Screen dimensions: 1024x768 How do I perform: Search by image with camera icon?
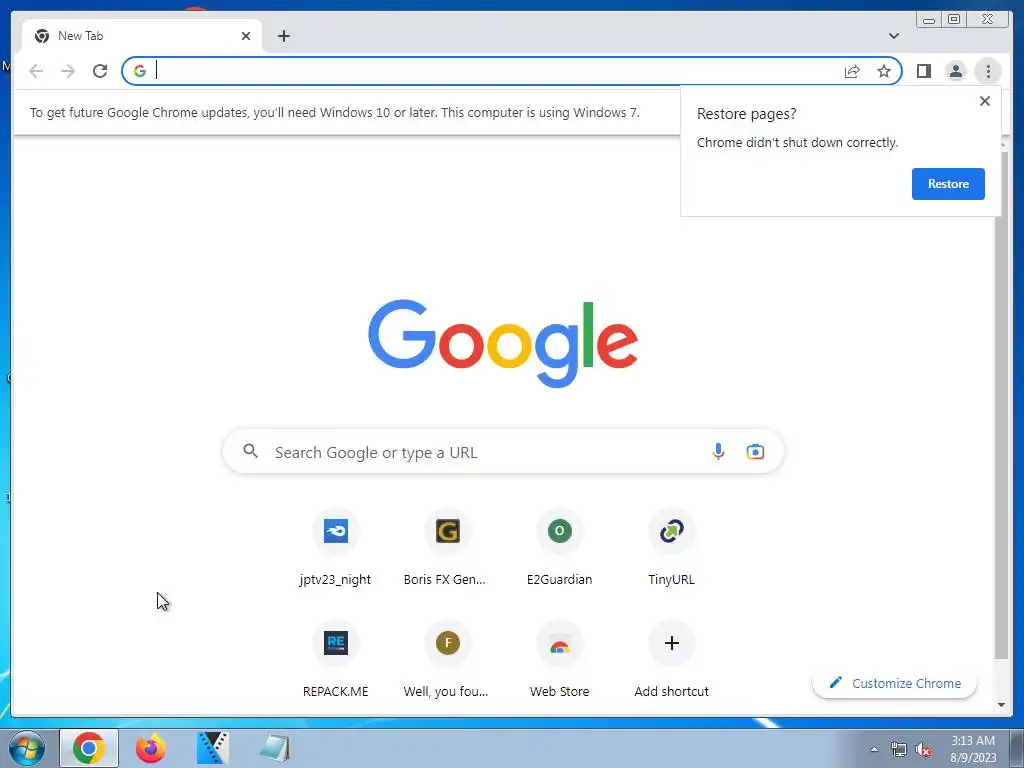click(755, 451)
